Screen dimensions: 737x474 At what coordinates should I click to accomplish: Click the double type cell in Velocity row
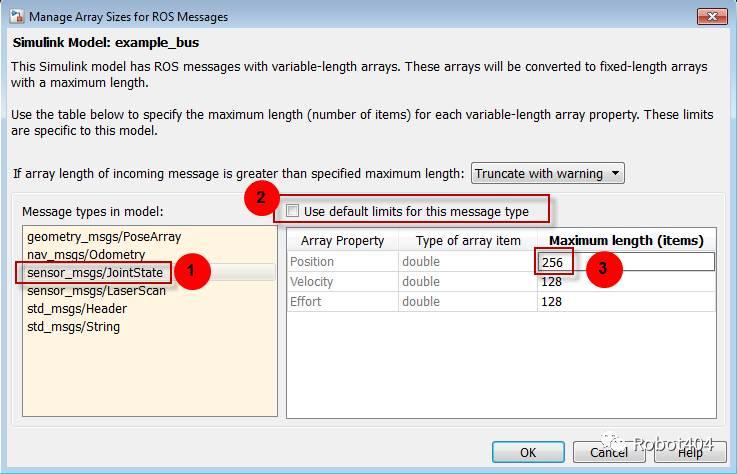pos(468,282)
